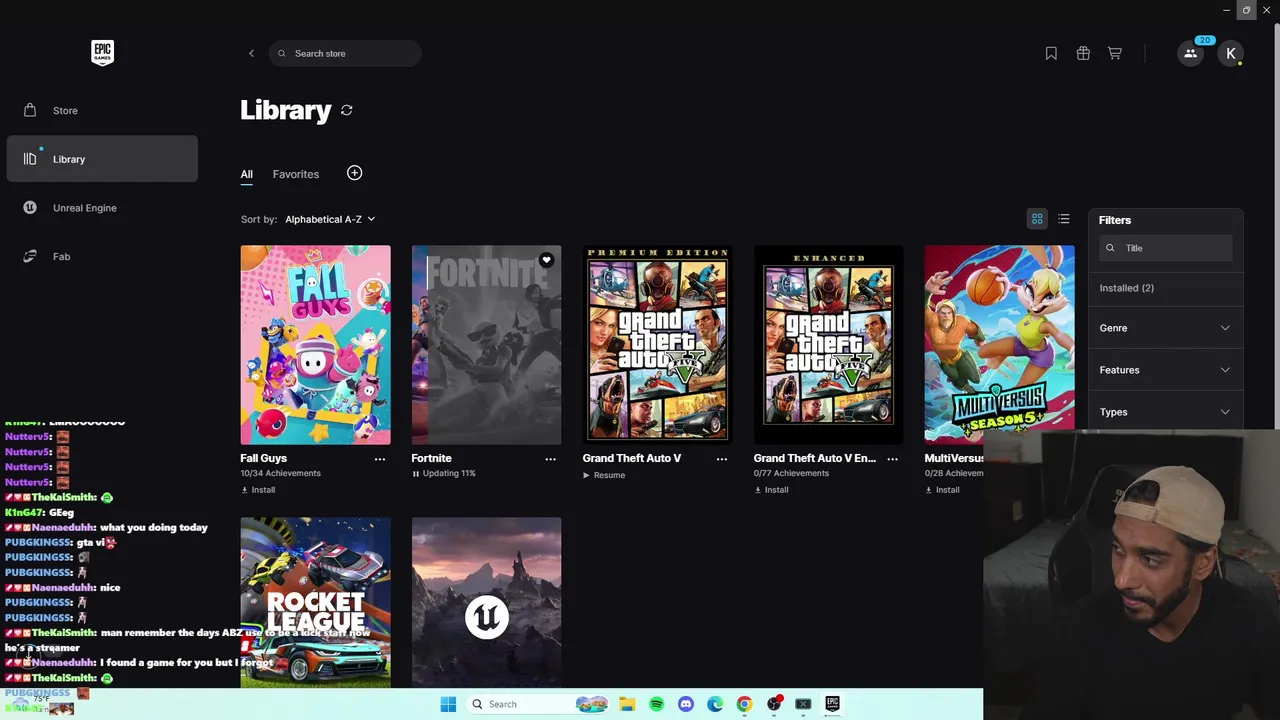Open the K profile avatar menu

point(1231,53)
